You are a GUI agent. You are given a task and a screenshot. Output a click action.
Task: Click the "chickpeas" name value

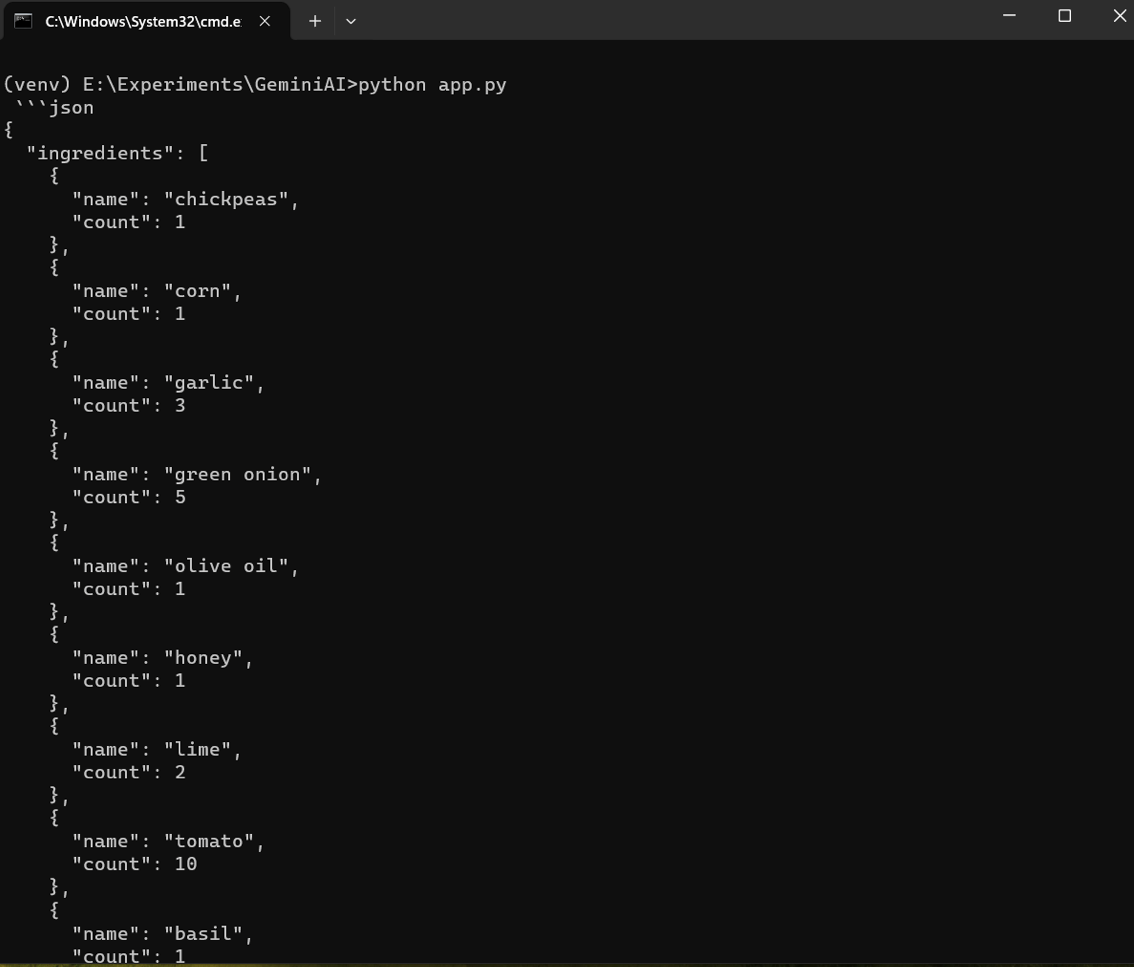pyautogui.click(x=226, y=199)
